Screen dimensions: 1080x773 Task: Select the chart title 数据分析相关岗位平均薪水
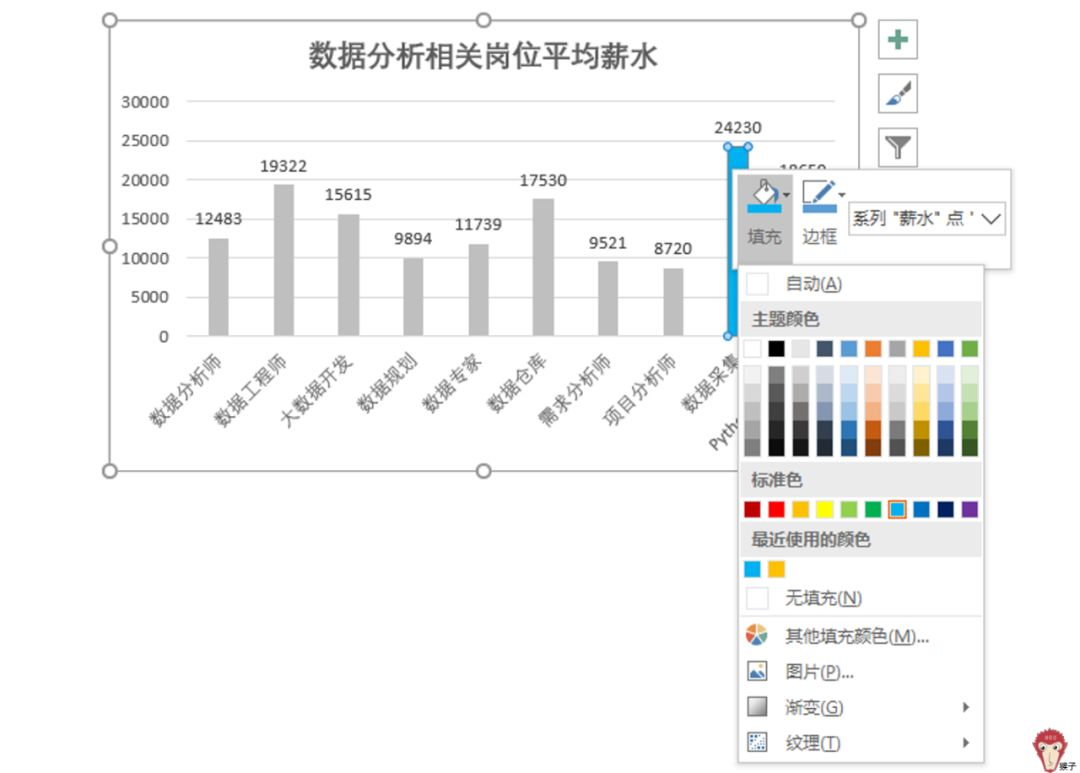483,55
